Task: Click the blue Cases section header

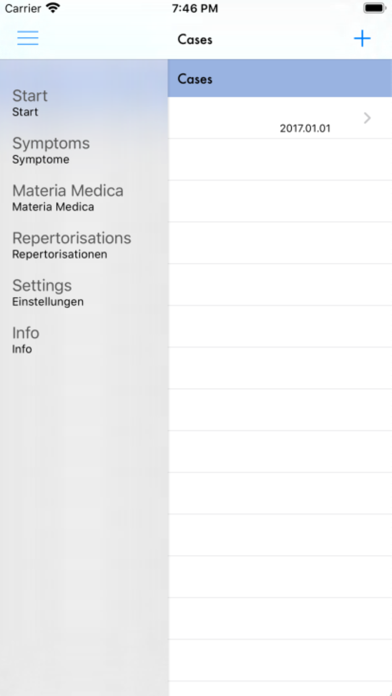Action: 280,79
